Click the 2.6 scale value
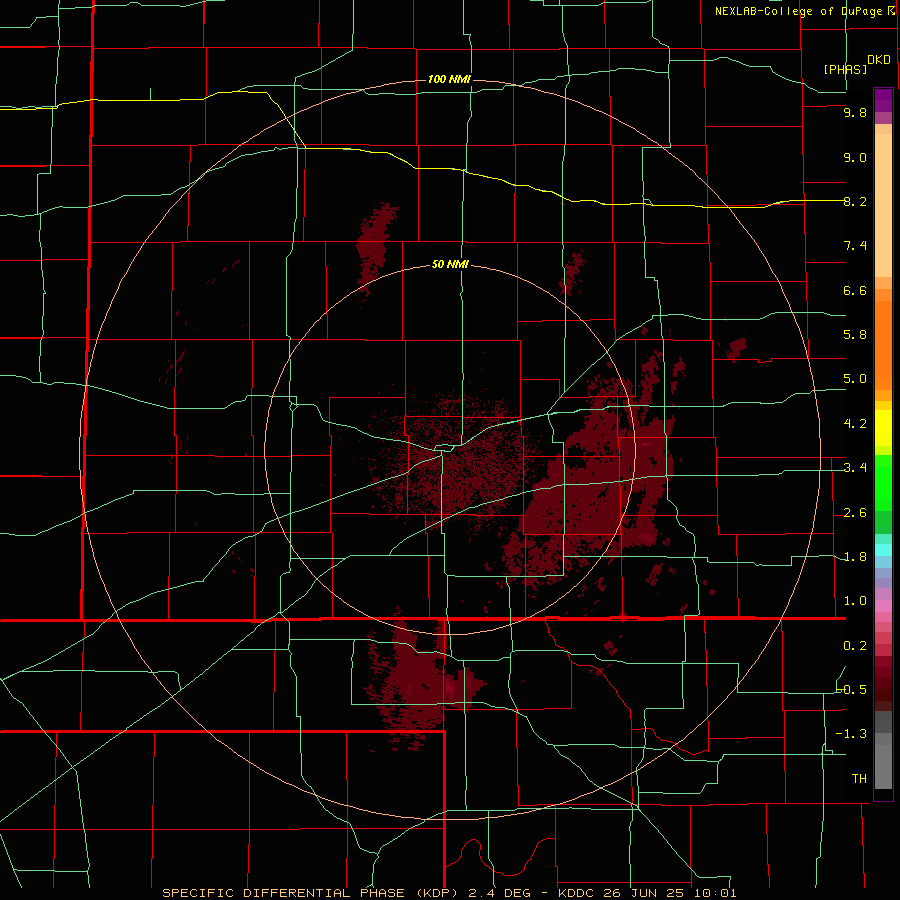900x900 pixels. coord(855,513)
